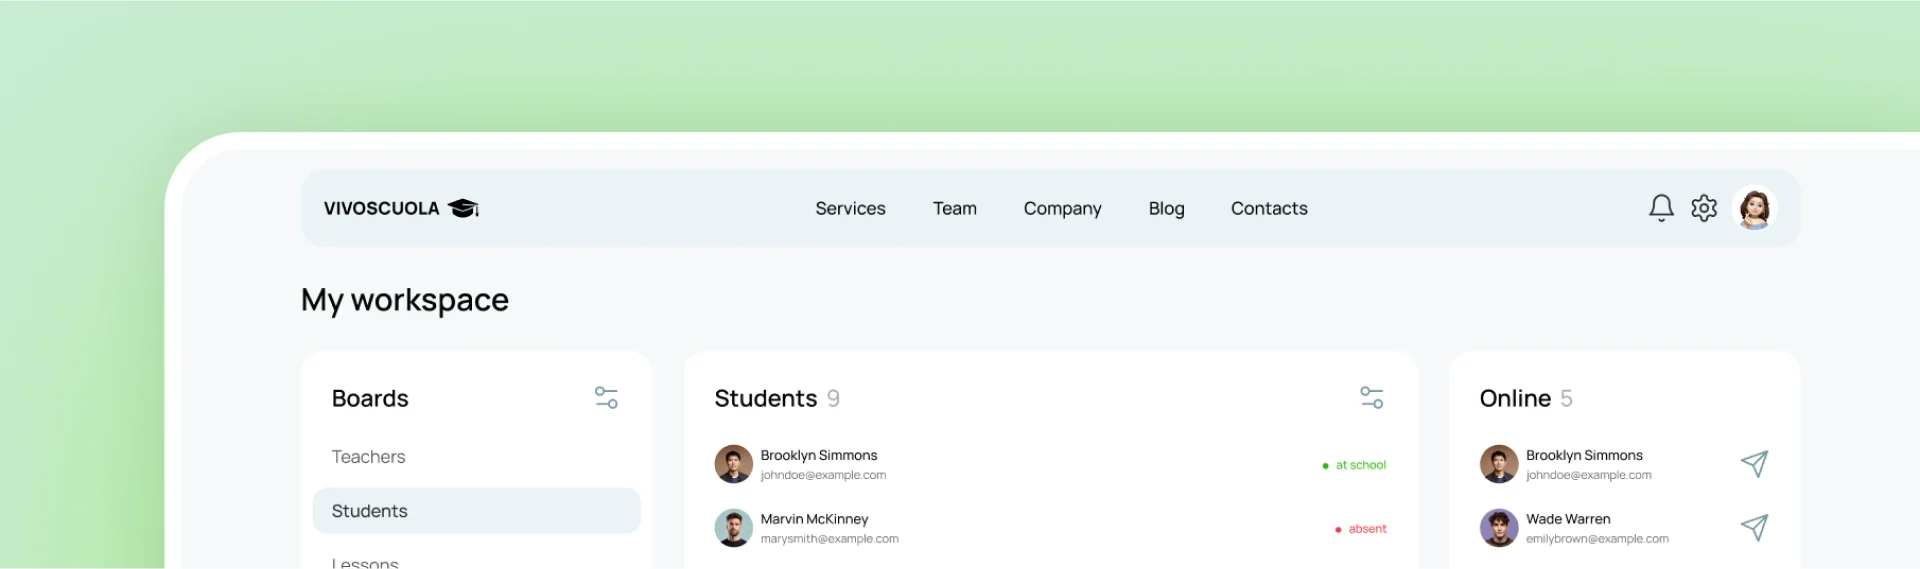Click Marvin McKinney's avatar photo
The height and width of the screenshot is (569, 1920).
733,528
